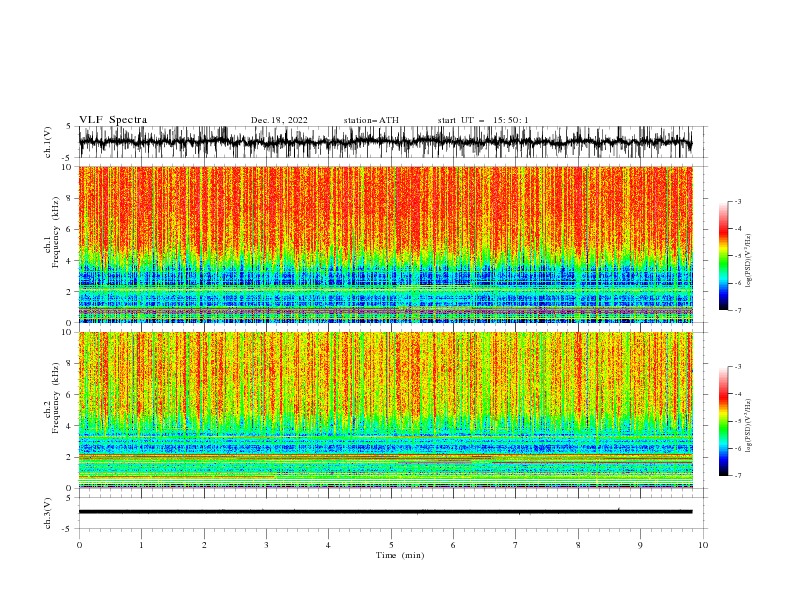
Task: Click the ch.1 color bar log(PSD) label
Action: [x=749, y=261]
